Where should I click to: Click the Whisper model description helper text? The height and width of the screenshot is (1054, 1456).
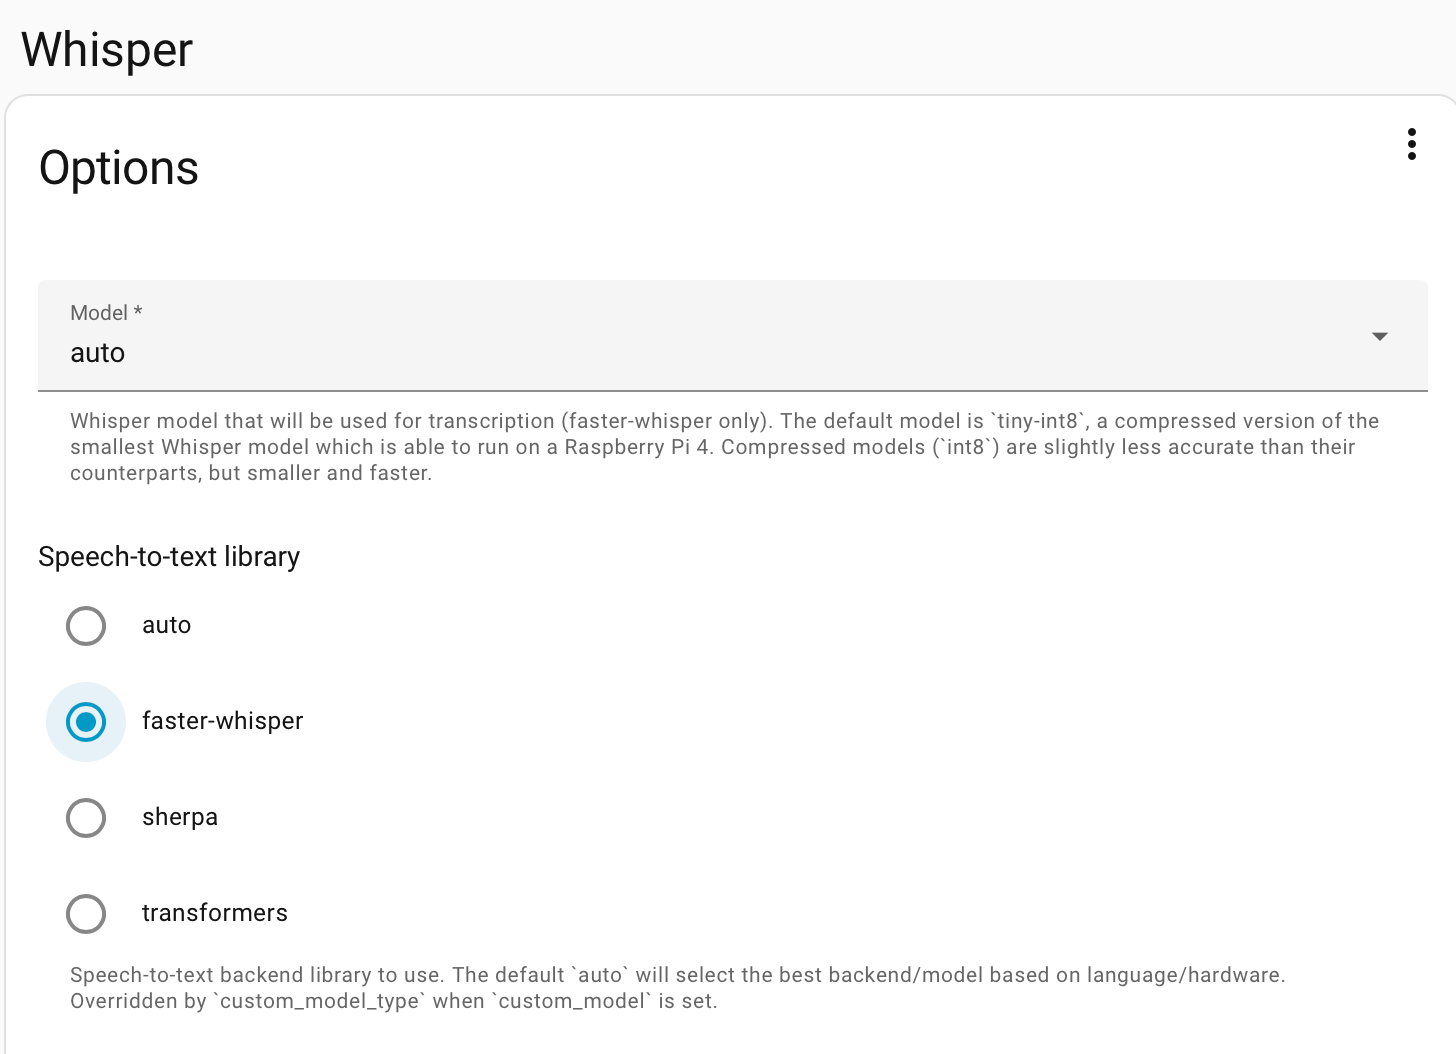click(x=725, y=447)
